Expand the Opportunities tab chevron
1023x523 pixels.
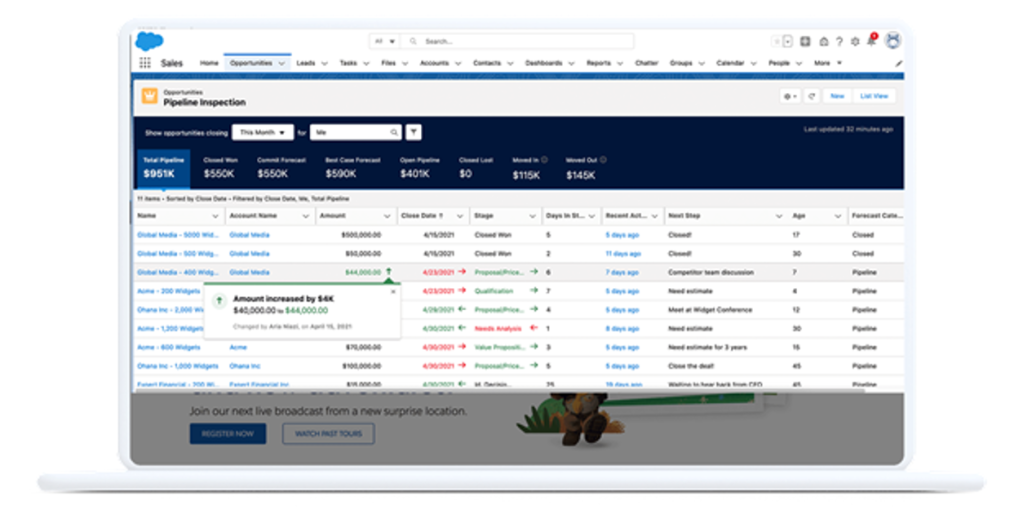point(282,63)
